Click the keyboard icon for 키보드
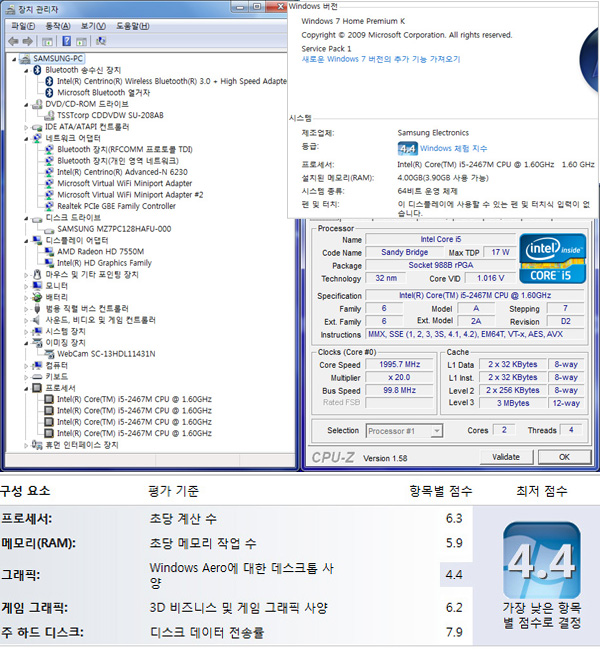Image resolution: width=600 pixels, height=650 pixels. click(37, 377)
